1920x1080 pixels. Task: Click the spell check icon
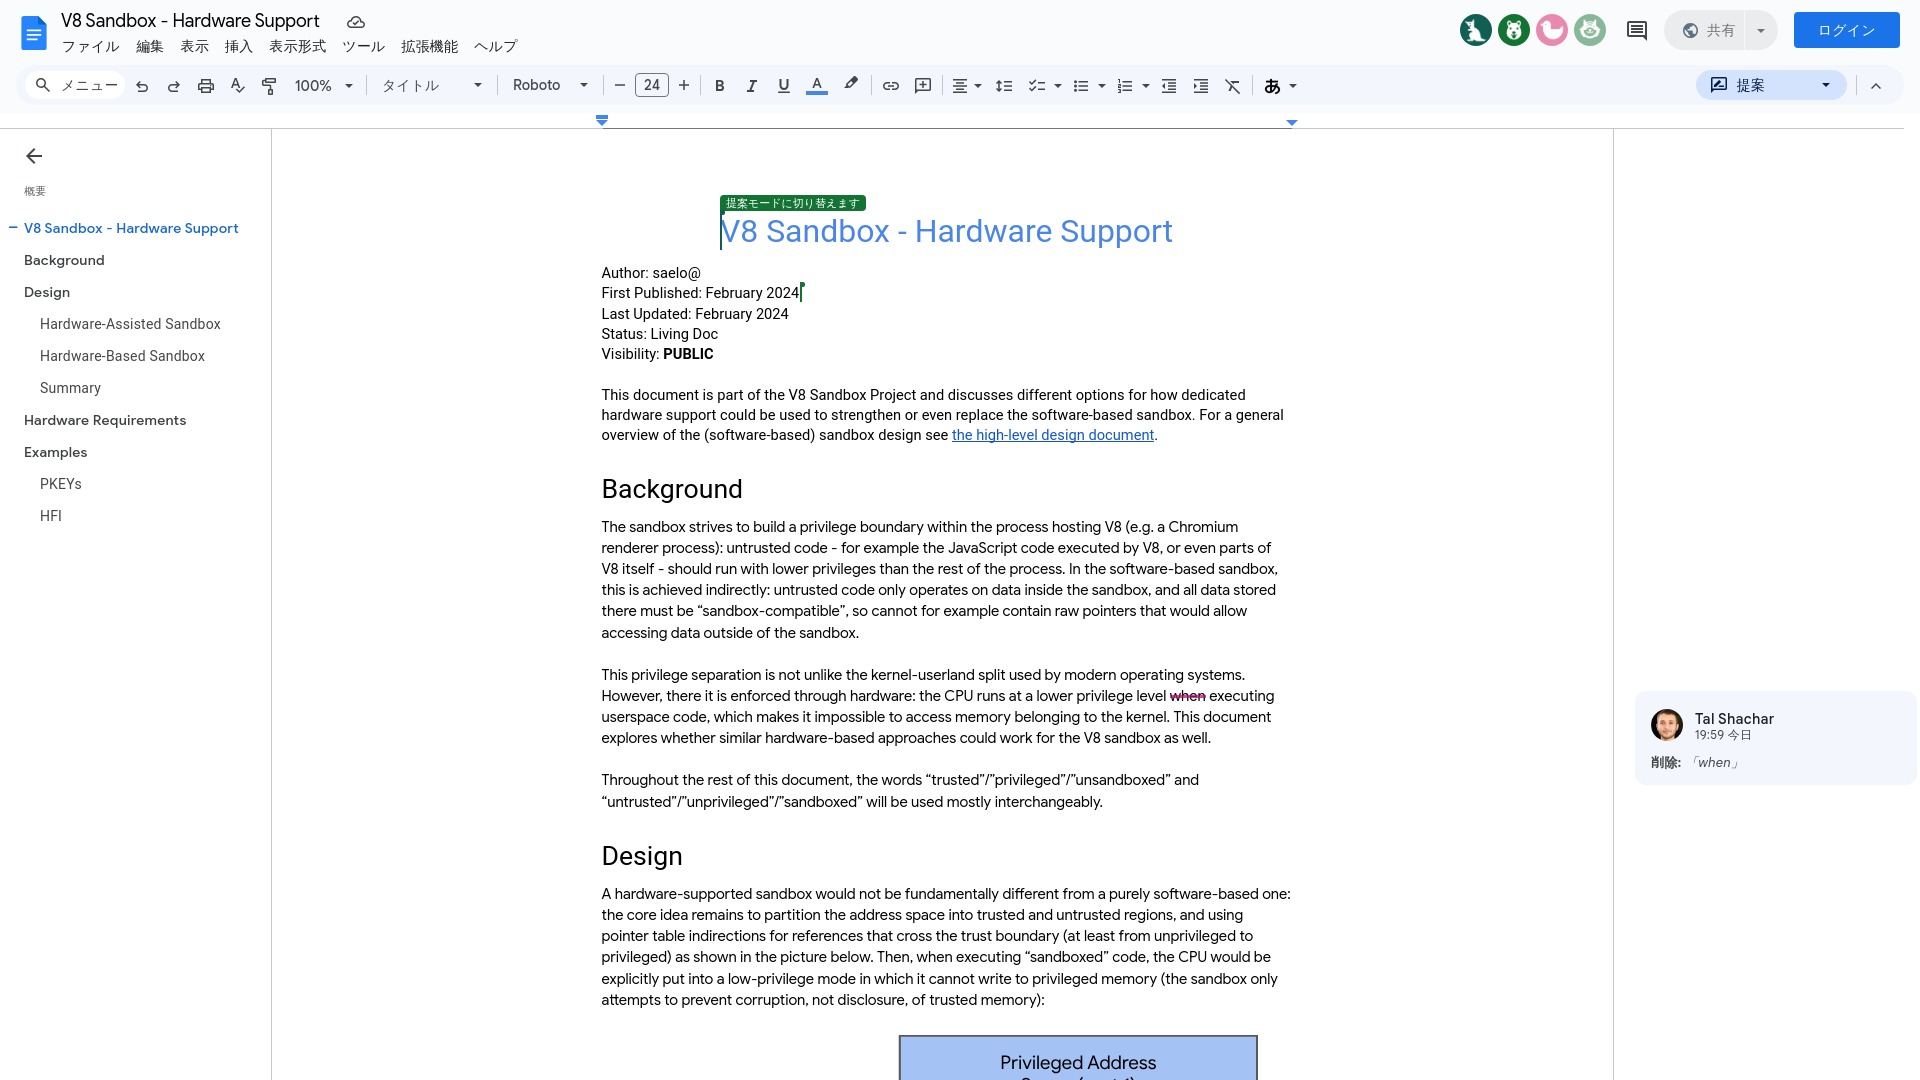point(237,86)
